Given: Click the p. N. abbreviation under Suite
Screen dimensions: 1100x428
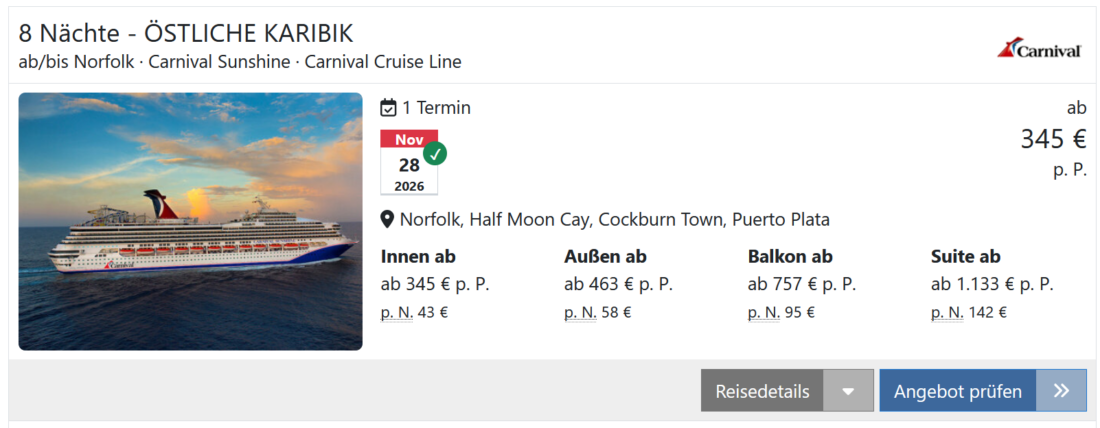Looking at the screenshot, I should (x=947, y=312).
